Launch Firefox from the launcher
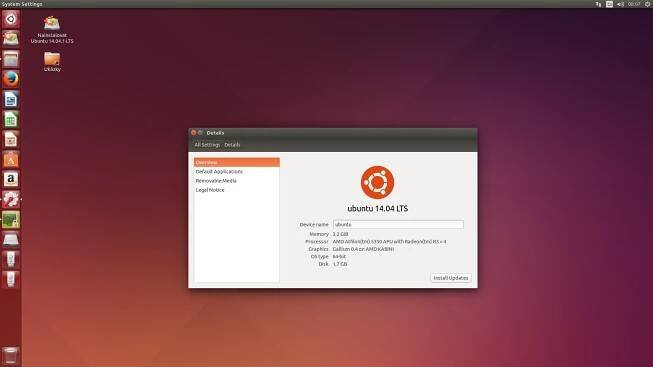Image resolution: width=653 pixels, height=367 pixels. pos(11,79)
